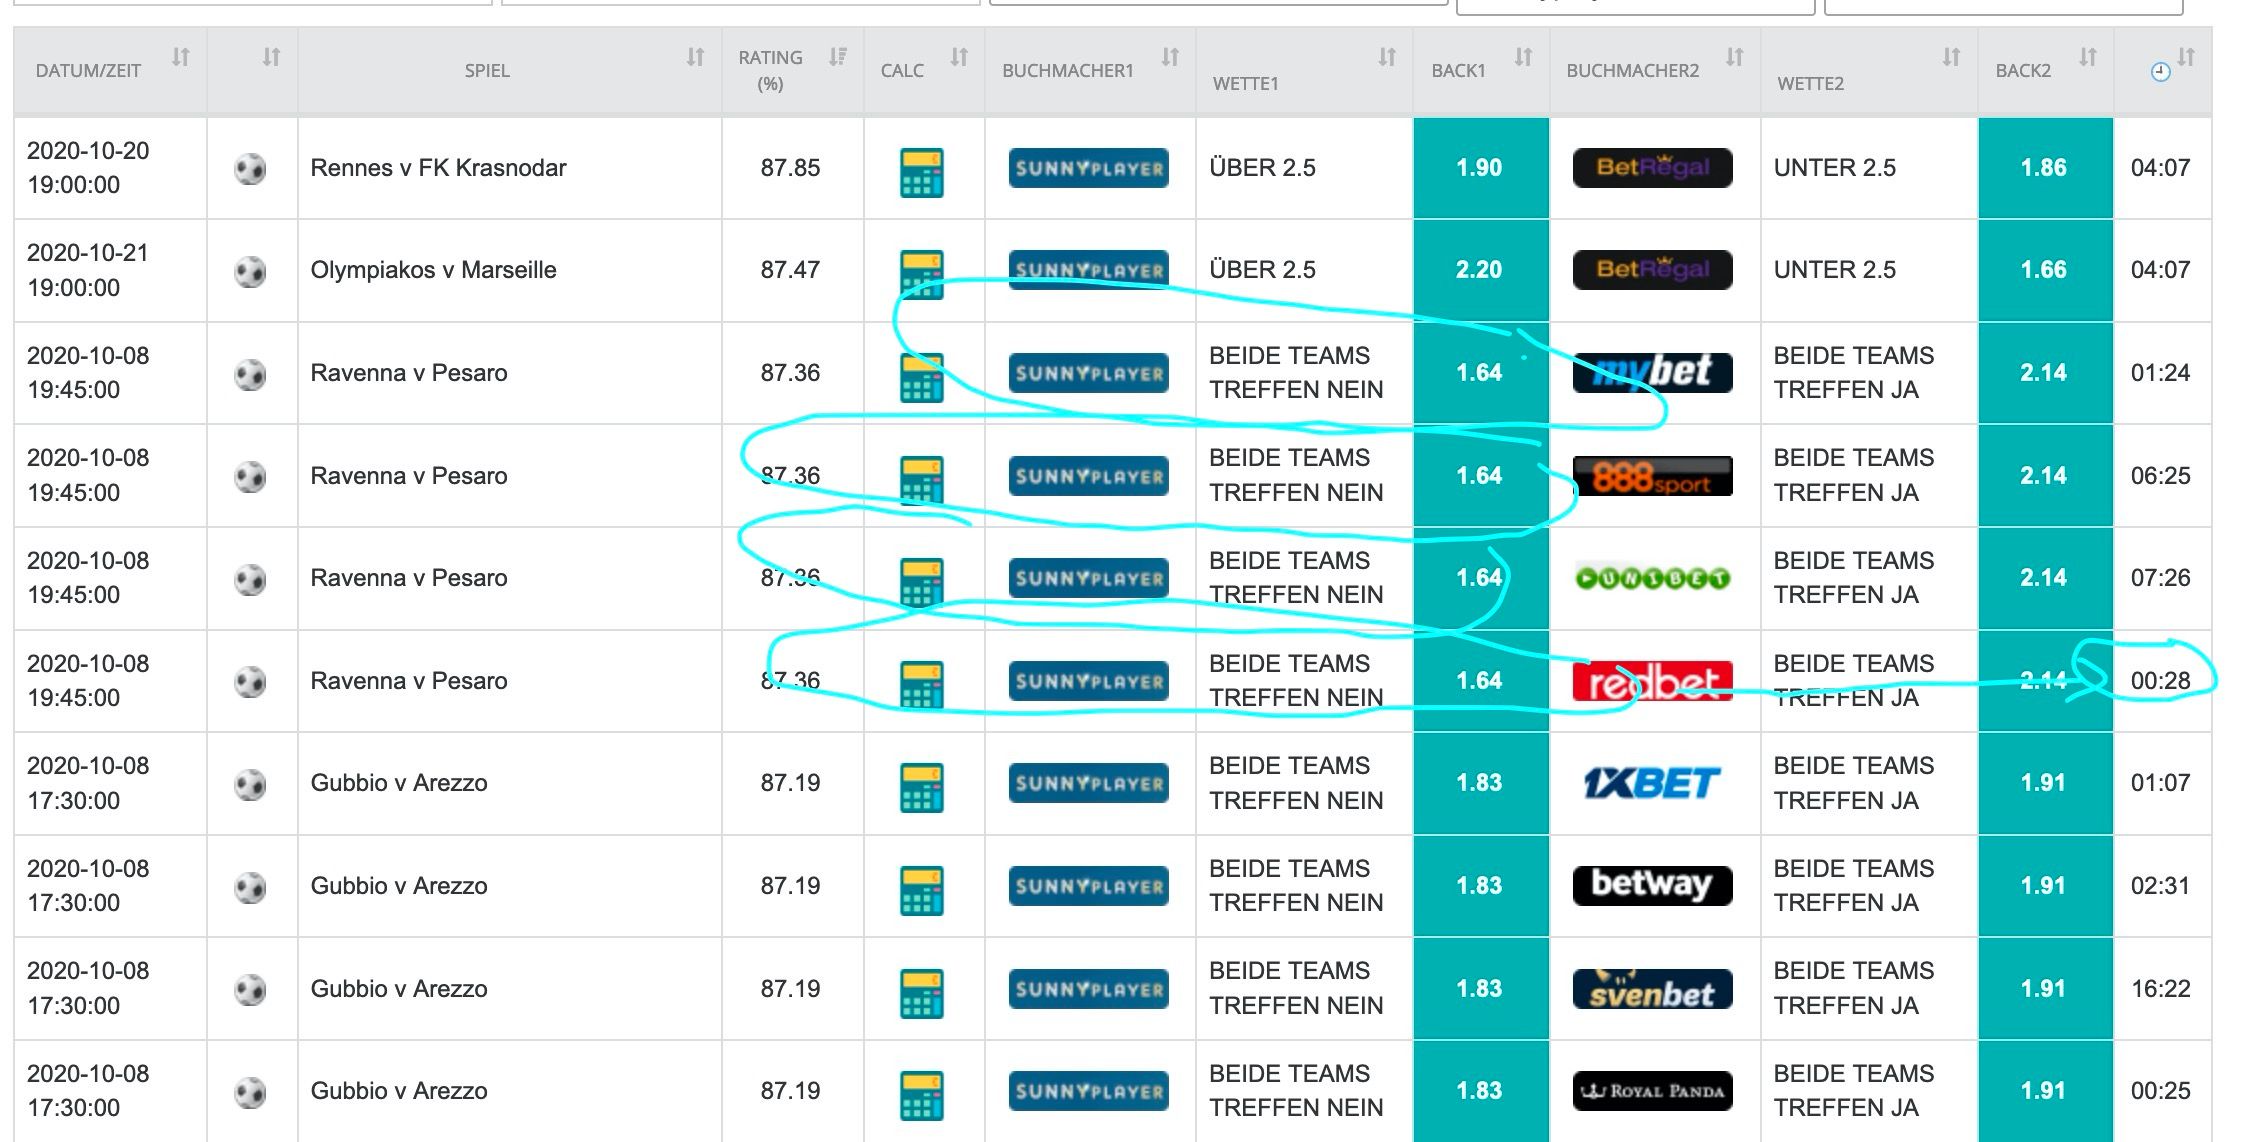Click update time 16:22 in svenbet row
This screenshot has height=1142, width=2242.
[2160, 989]
